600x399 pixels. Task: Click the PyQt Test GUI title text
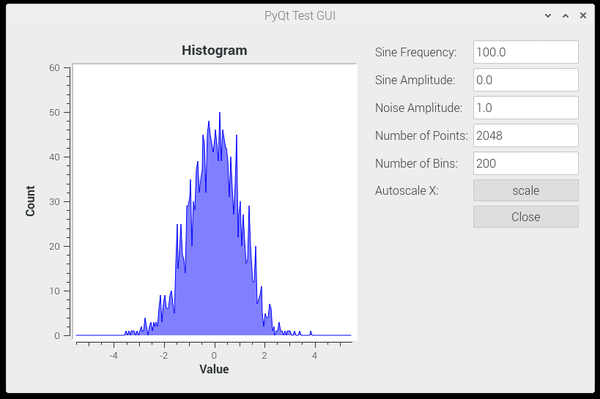tap(300, 16)
